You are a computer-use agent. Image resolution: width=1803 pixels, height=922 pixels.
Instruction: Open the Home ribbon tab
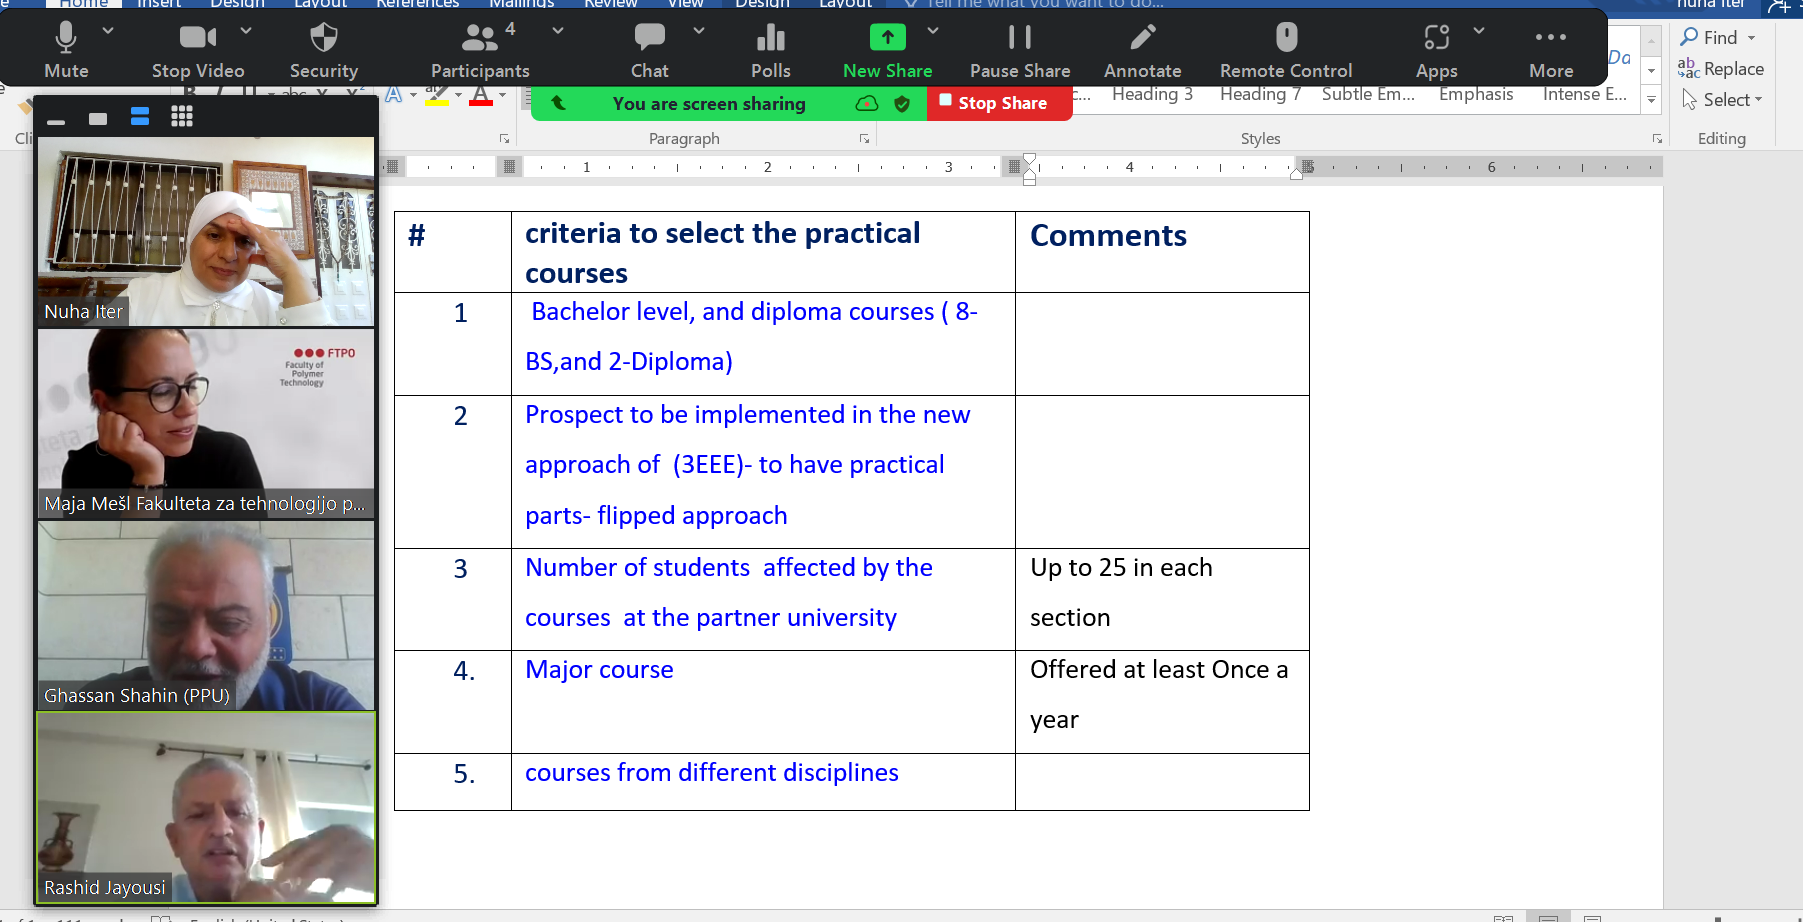[x=83, y=4]
